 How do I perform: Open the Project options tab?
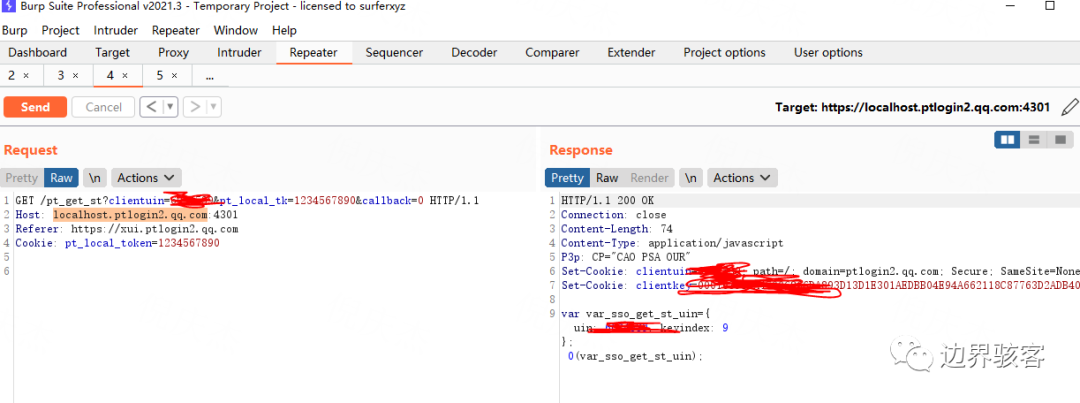click(x=725, y=52)
